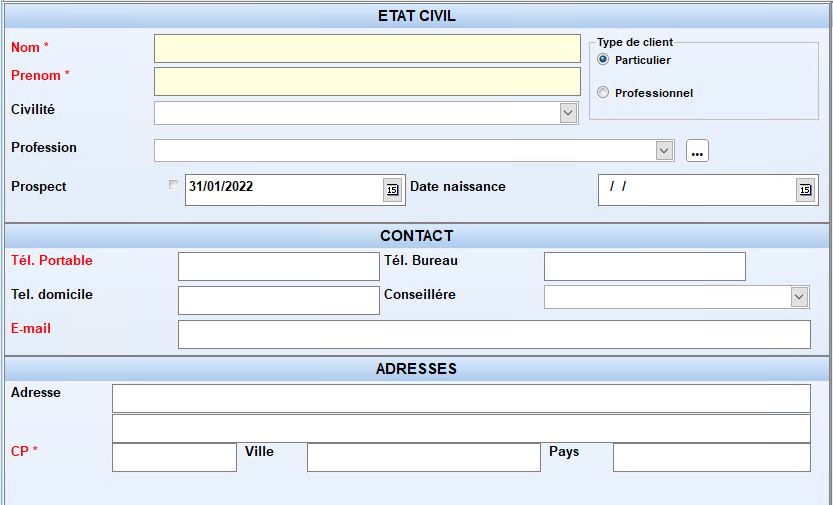833x505 pixels.
Task: Click the CONTACT section header
Action: 416,236
